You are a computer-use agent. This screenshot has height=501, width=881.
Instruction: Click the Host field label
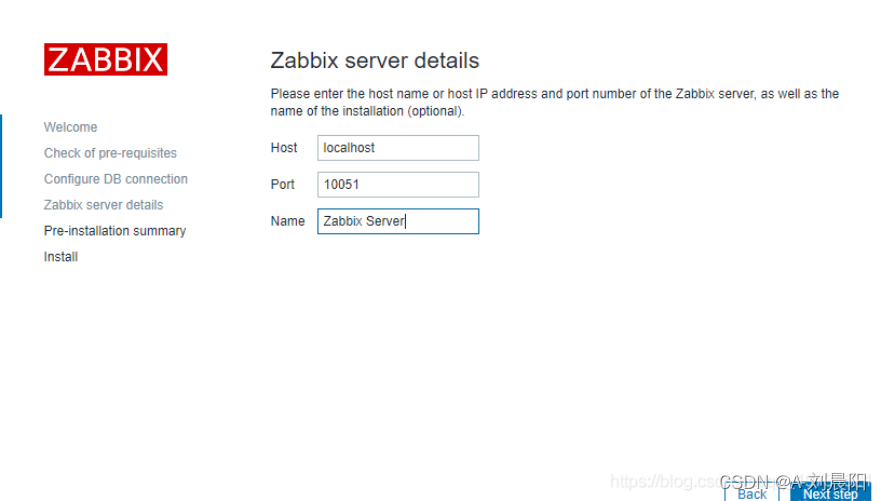click(284, 148)
